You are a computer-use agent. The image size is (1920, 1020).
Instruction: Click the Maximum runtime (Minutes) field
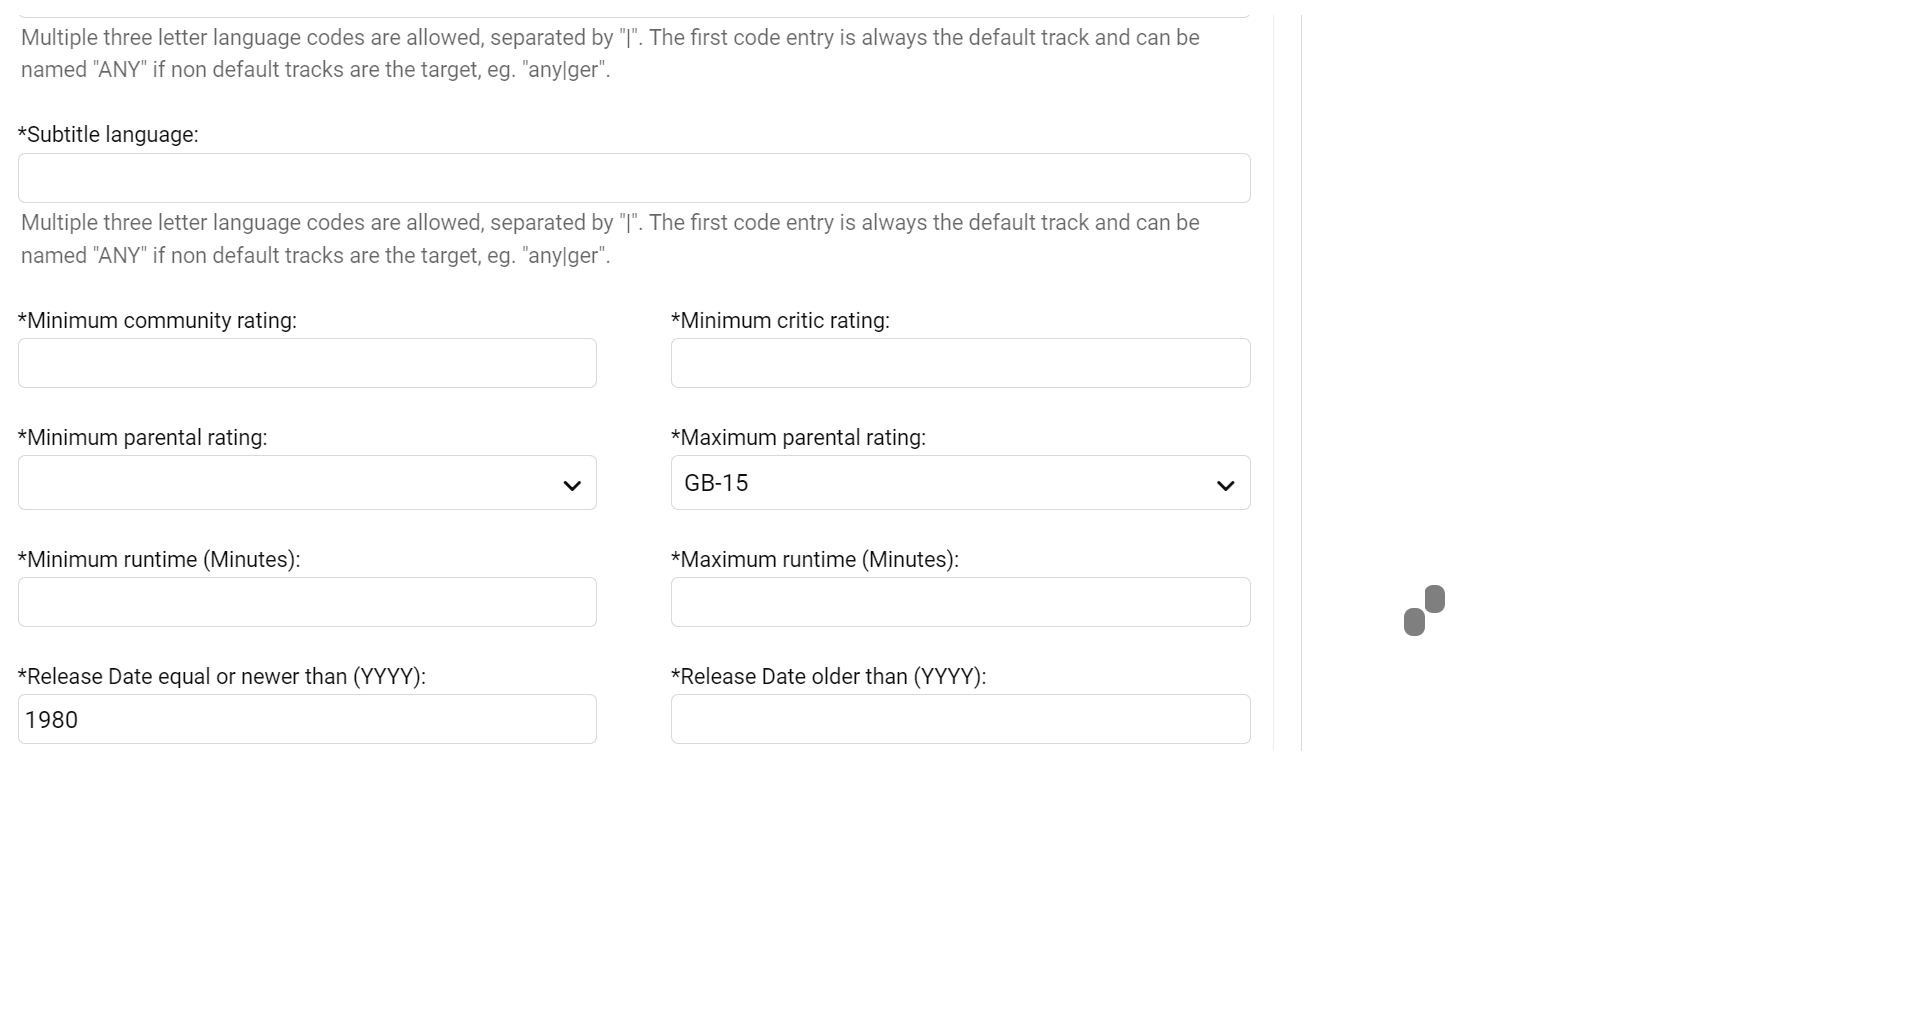(x=960, y=602)
